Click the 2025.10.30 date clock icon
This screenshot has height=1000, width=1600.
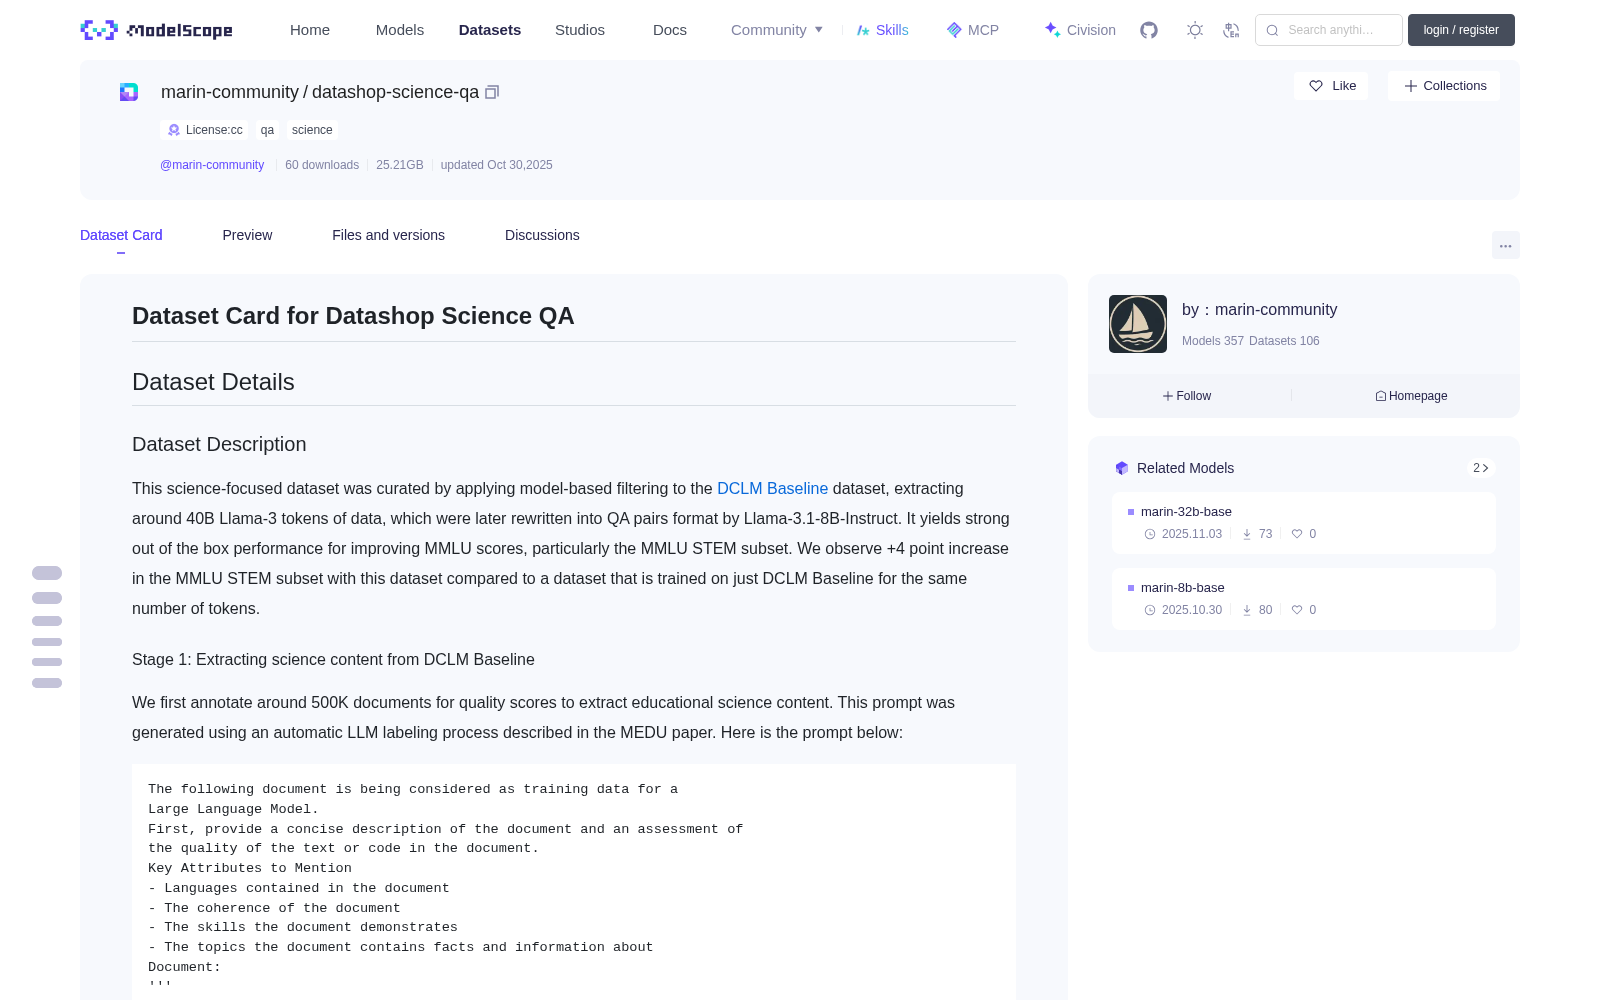point(1150,610)
